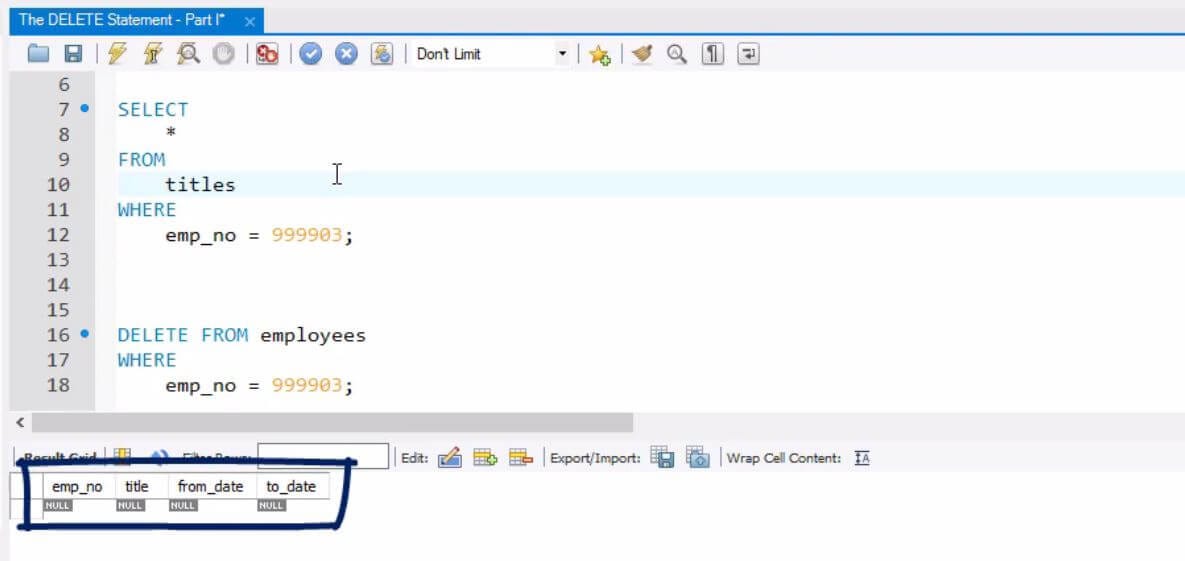Toggle auto-commit mode icon
Screen dimensions: 1185x561
pyautogui.click(x=382, y=54)
